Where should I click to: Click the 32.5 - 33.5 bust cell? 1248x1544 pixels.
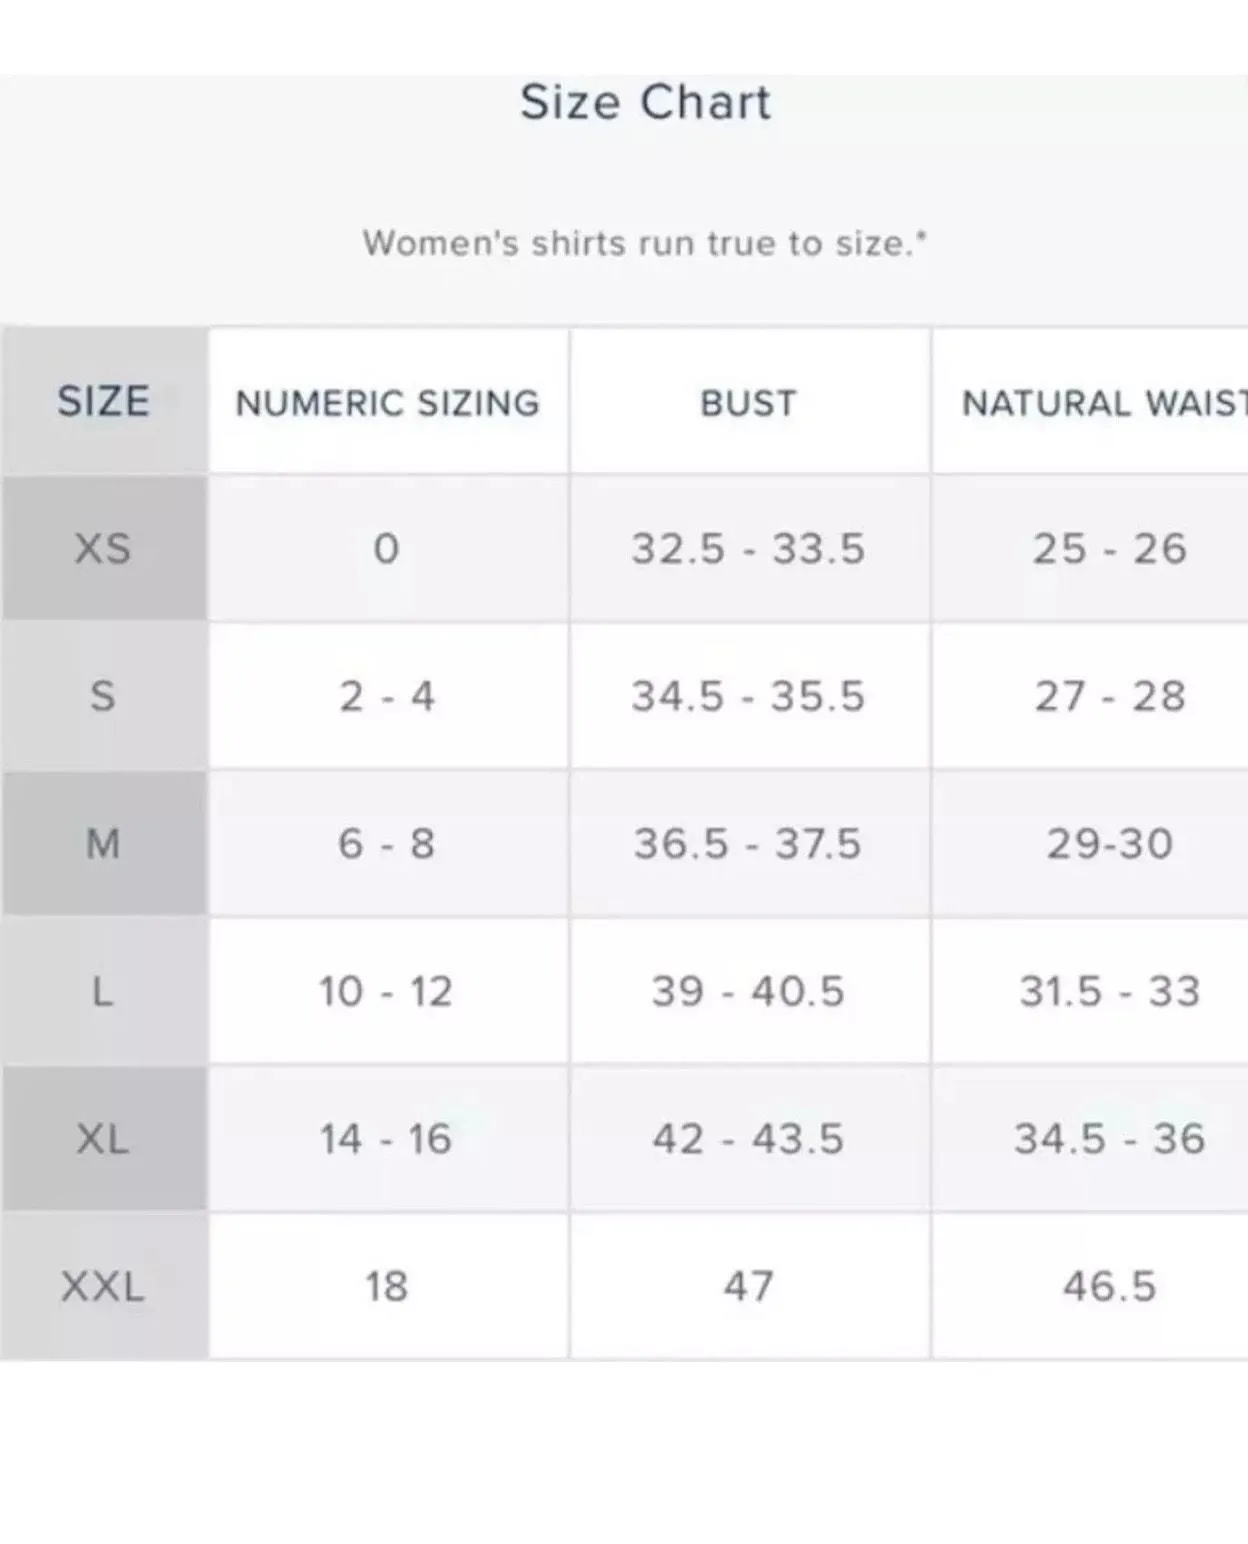(x=749, y=548)
